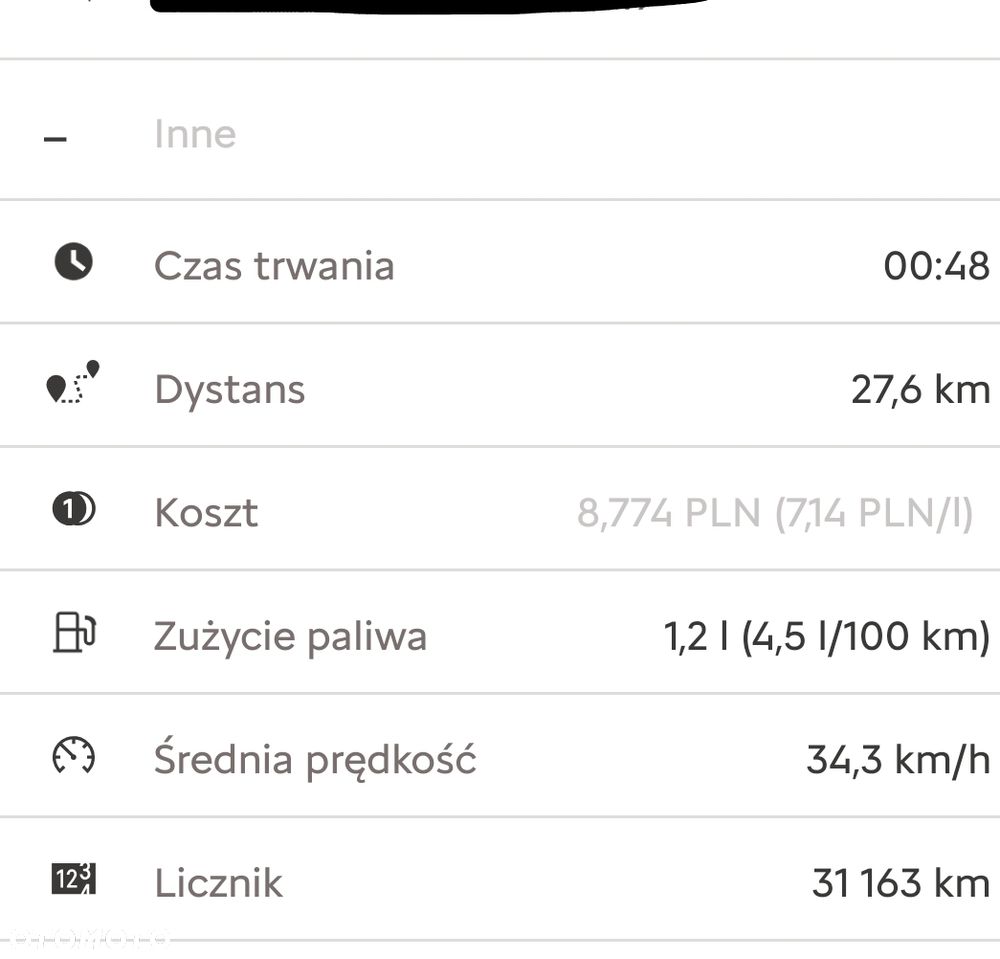This screenshot has width=1000, height=959.
Task: Open the Średnia prędkość label
Action: [x=315, y=760]
